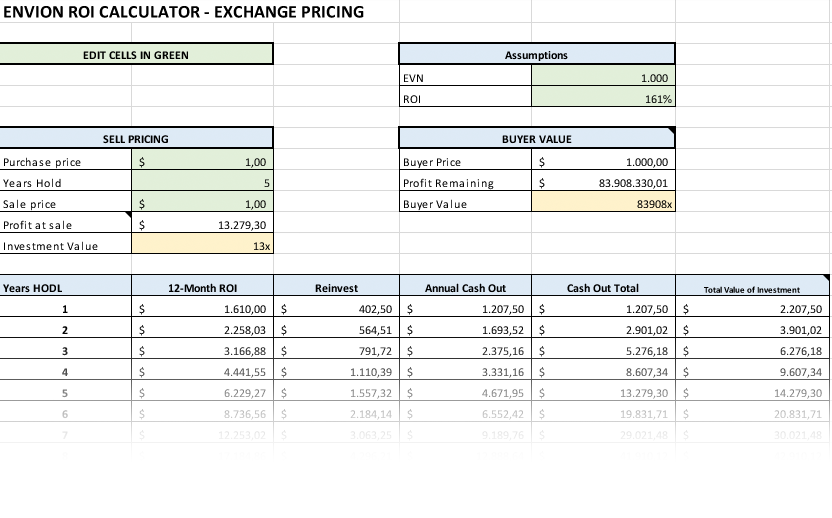Select the SELL PRICING header cell

point(136,139)
